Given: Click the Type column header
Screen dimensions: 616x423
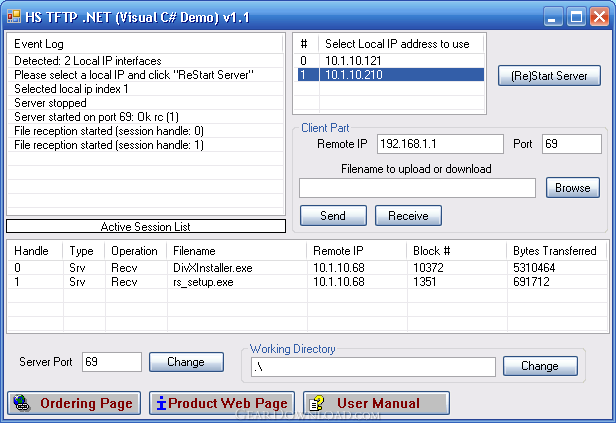Looking at the screenshot, I should tap(84, 251).
